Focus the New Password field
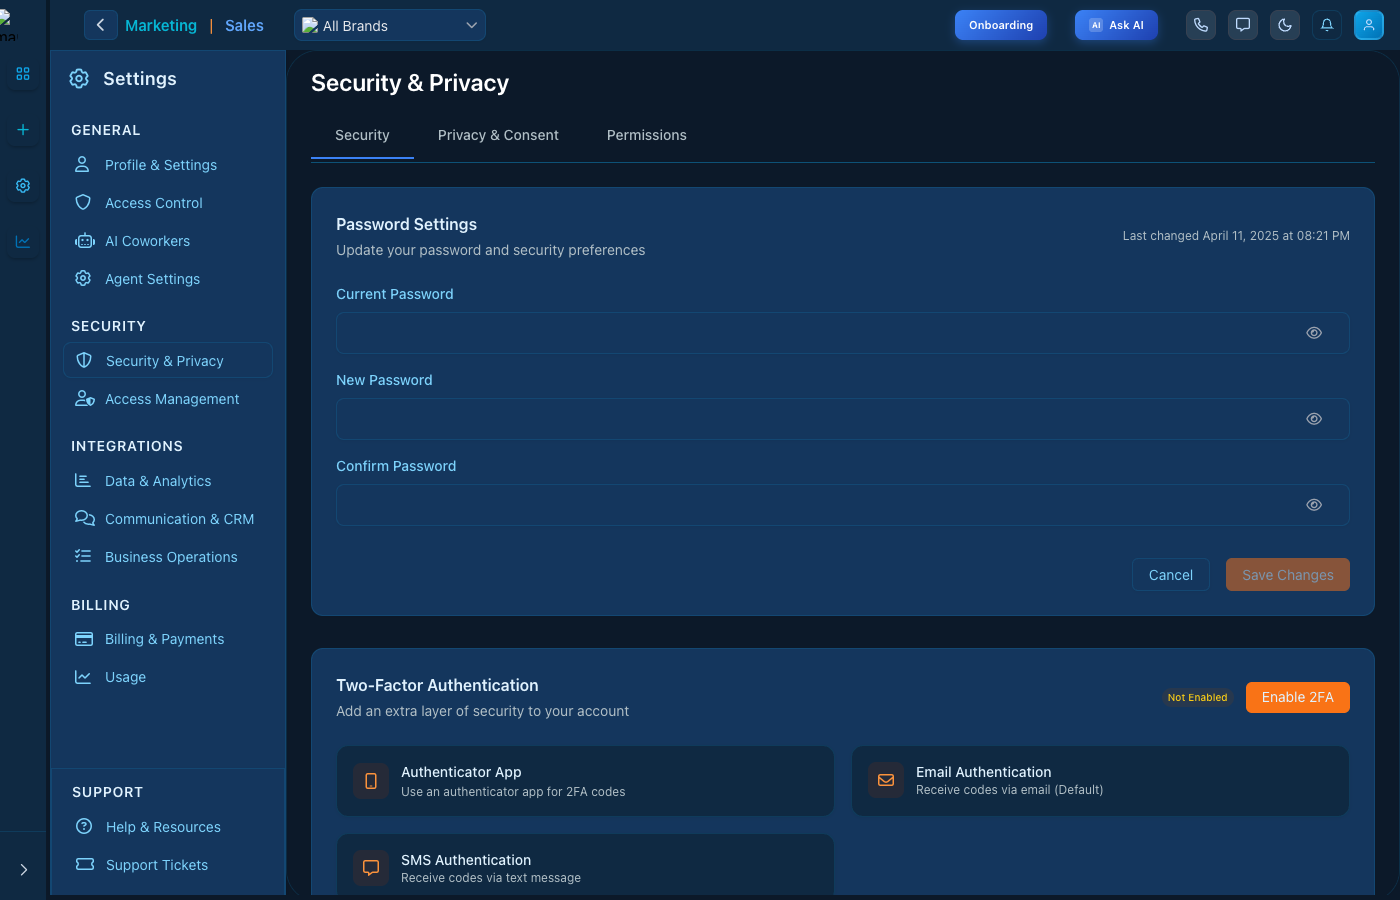Viewport: 1400px width, 900px height. point(843,419)
